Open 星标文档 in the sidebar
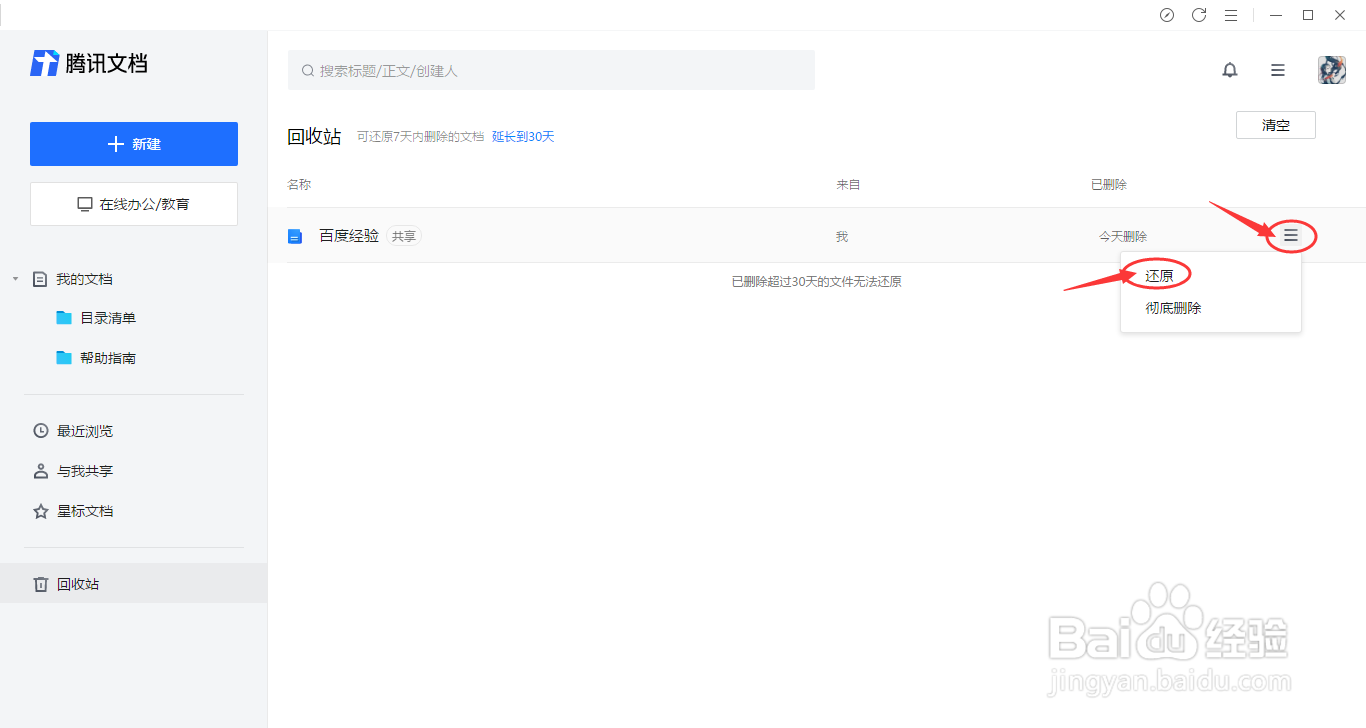This screenshot has width=1366, height=728. point(87,511)
